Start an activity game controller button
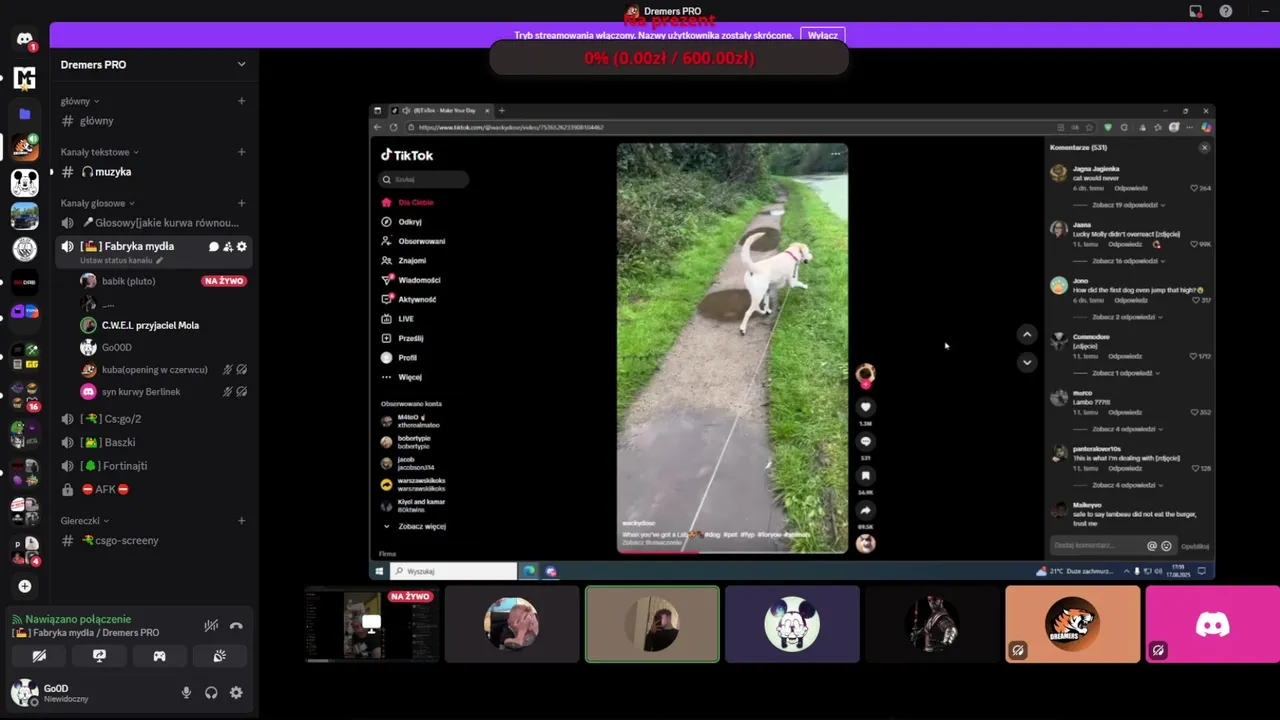This screenshot has height=720, width=1280. tap(159, 656)
